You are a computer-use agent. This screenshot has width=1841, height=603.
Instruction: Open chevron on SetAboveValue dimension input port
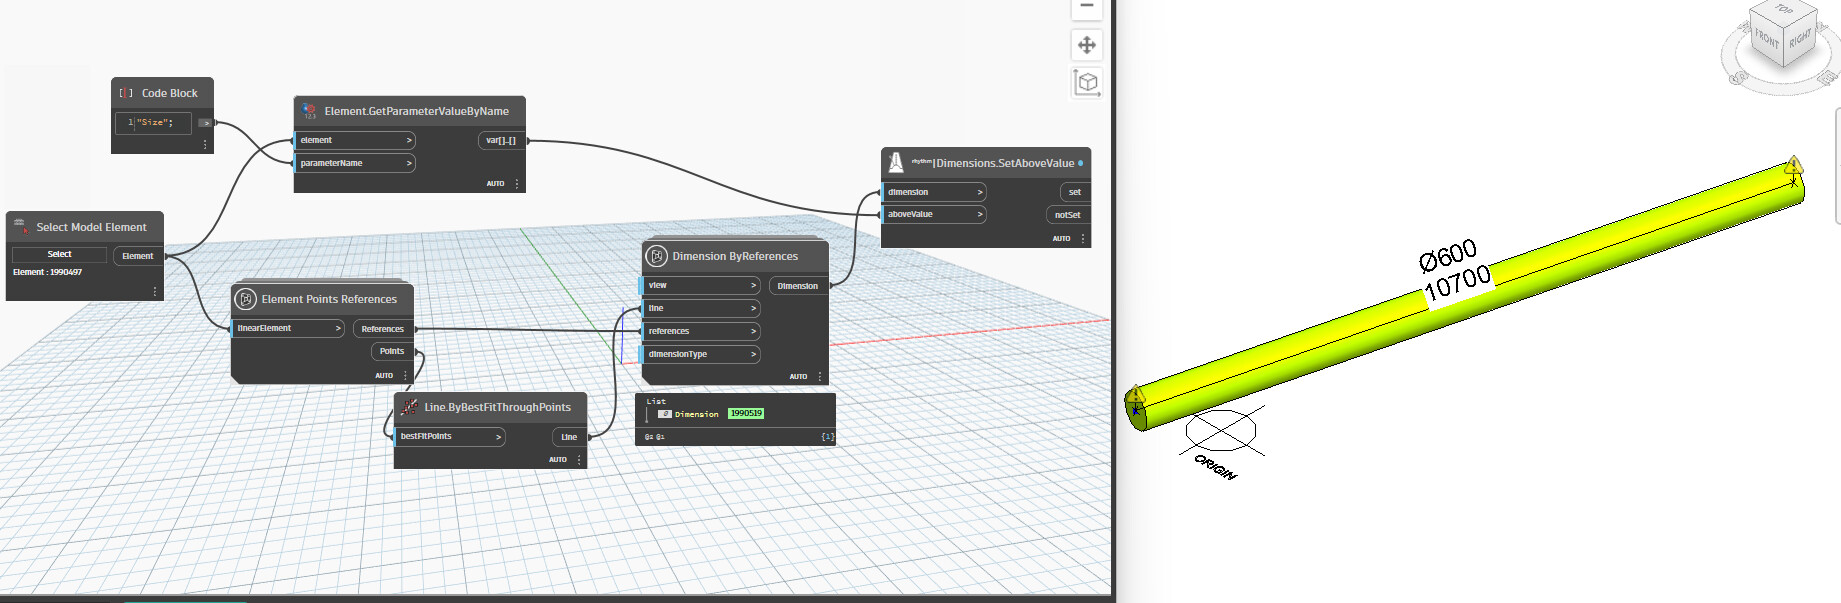click(980, 192)
